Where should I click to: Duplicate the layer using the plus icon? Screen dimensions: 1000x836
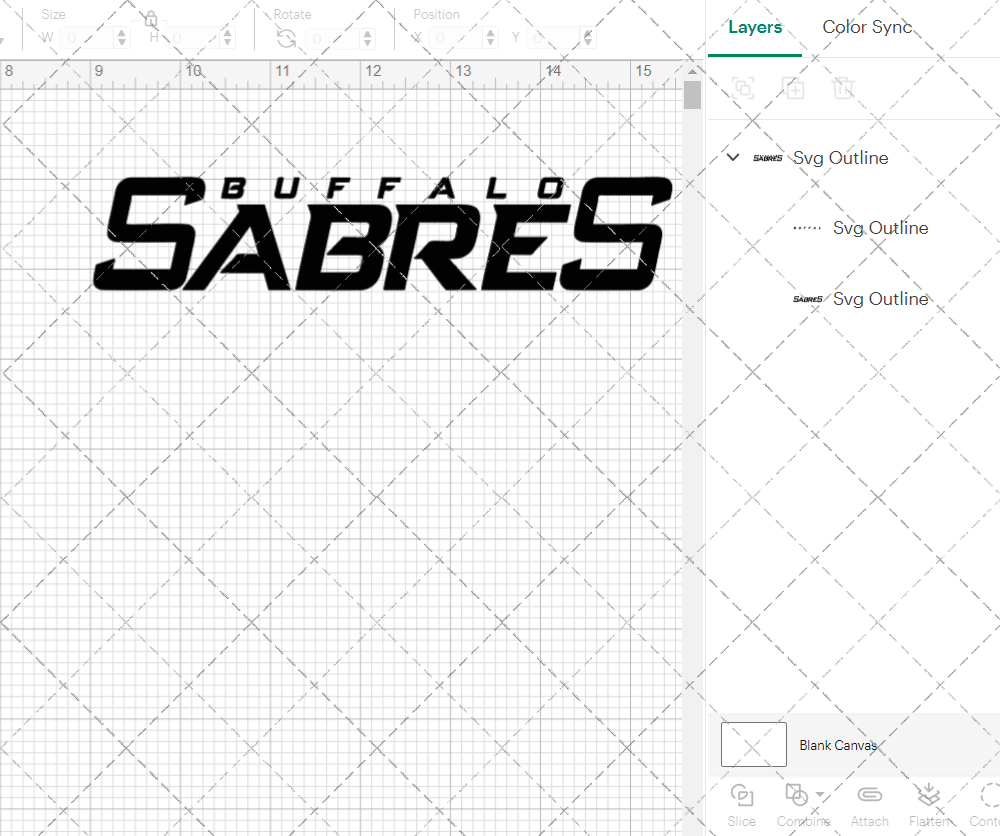[x=793, y=88]
